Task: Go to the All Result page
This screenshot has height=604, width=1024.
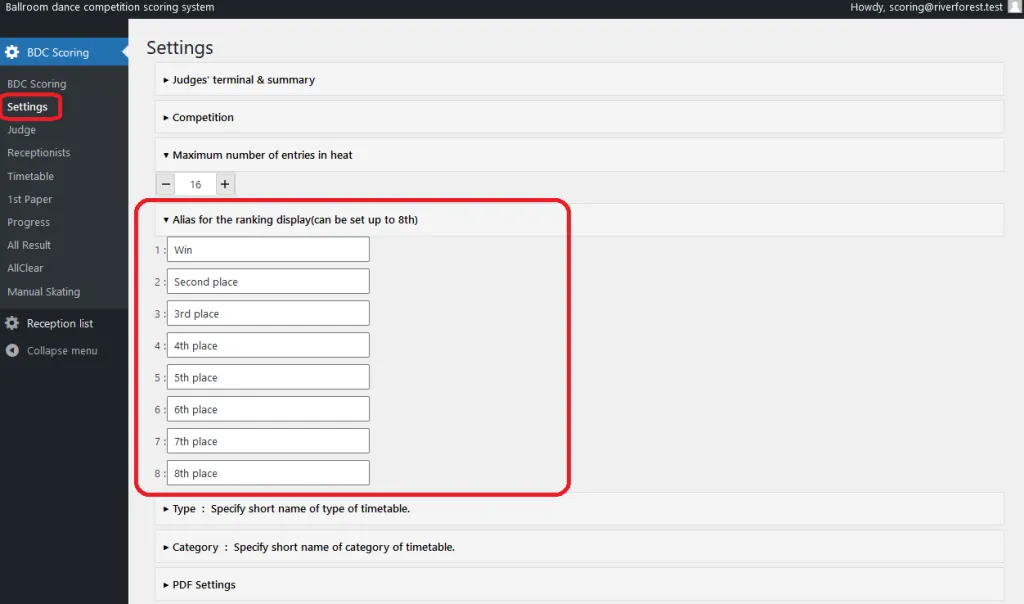Action: point(29,245)
